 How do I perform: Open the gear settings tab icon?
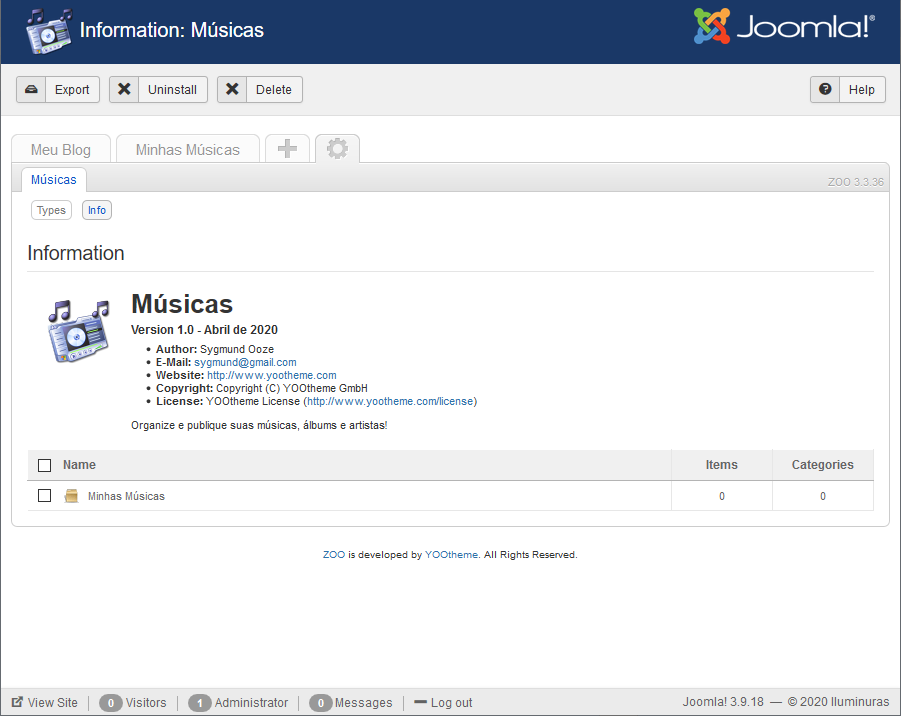click(x=337, y=149)
